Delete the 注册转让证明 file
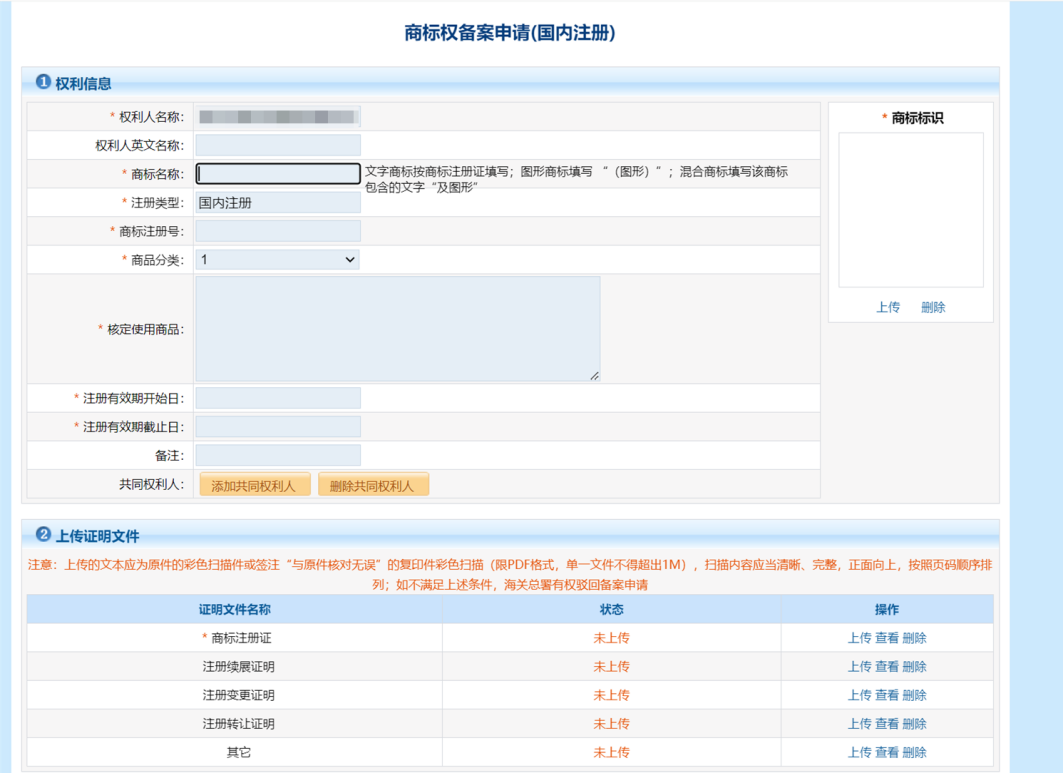 915,724
